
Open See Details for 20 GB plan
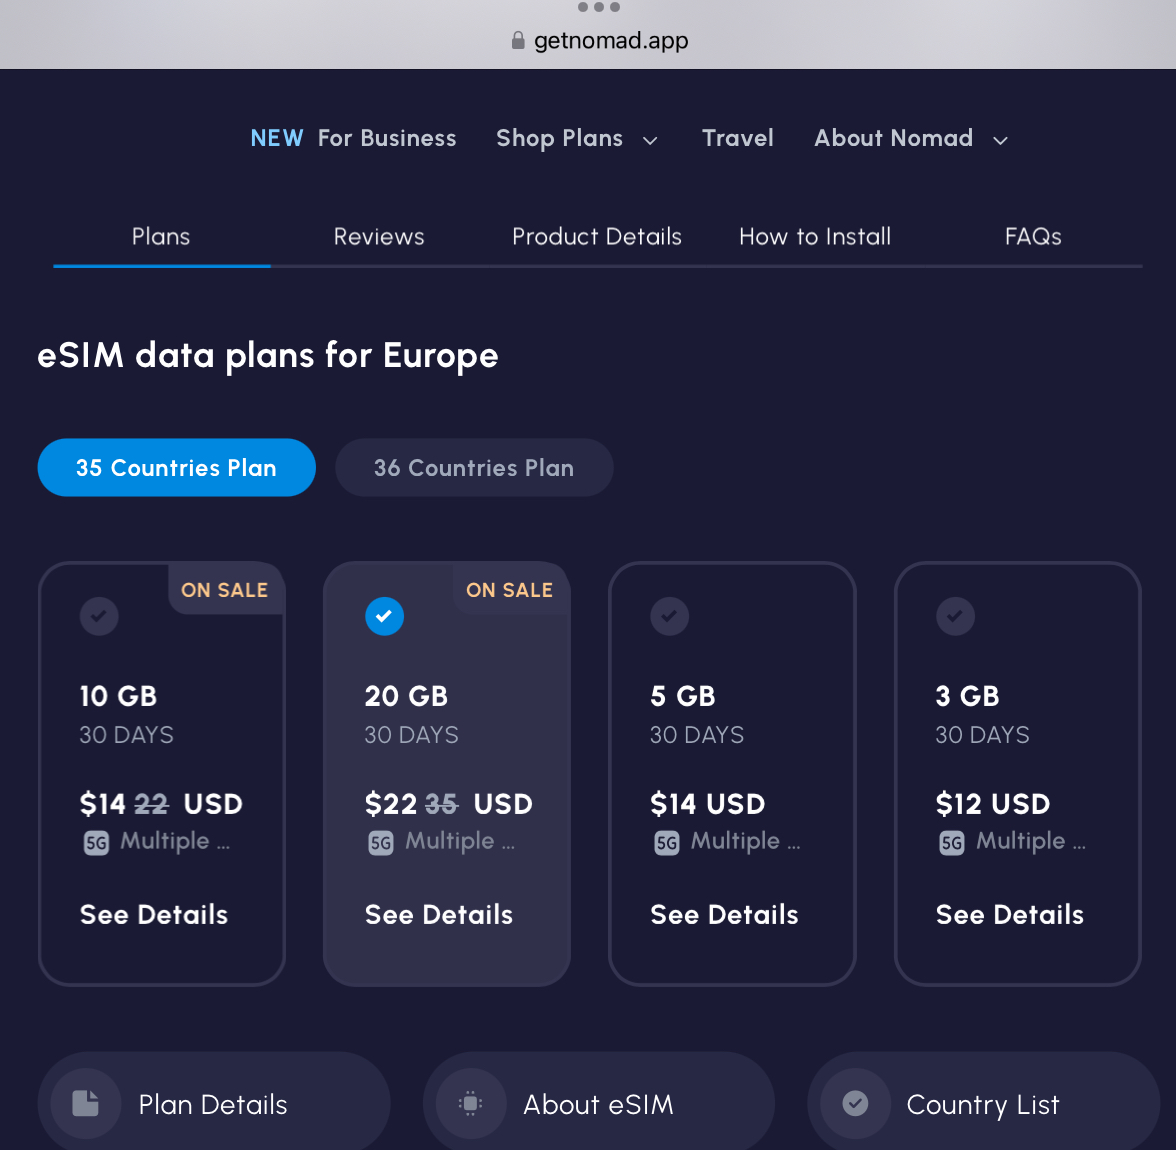point(439,915)
